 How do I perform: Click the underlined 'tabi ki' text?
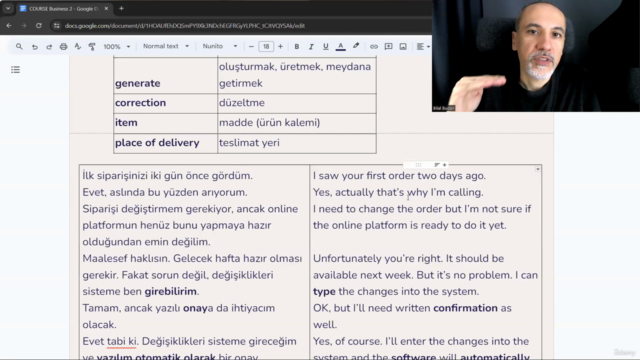point(122,341)
